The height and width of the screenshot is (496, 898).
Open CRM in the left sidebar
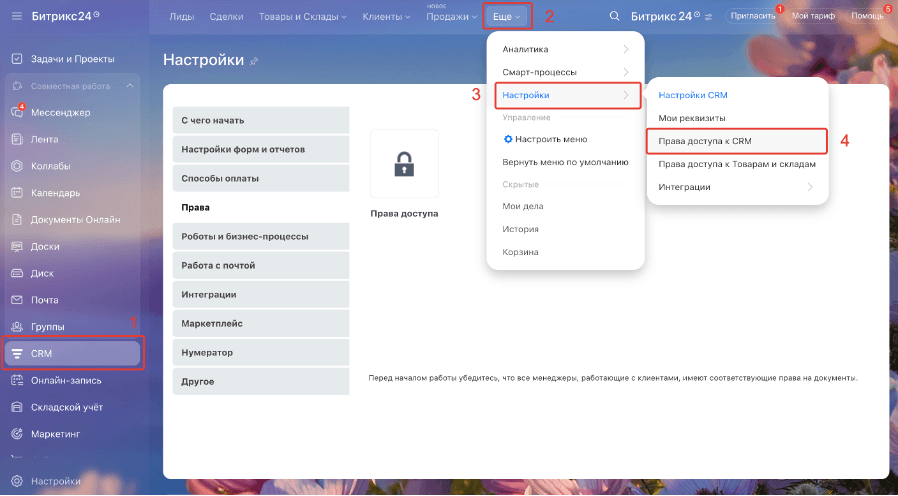coord(72,354)
